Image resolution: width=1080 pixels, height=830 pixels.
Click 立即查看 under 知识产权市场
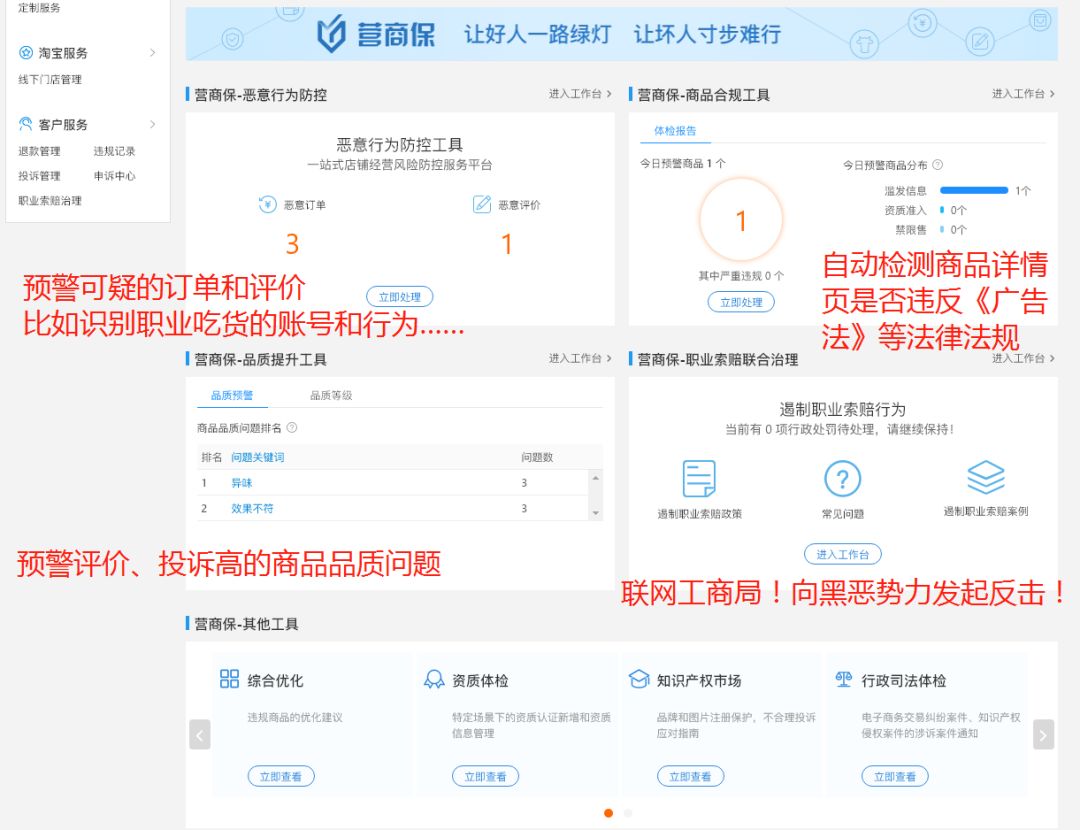click(690, 776)
